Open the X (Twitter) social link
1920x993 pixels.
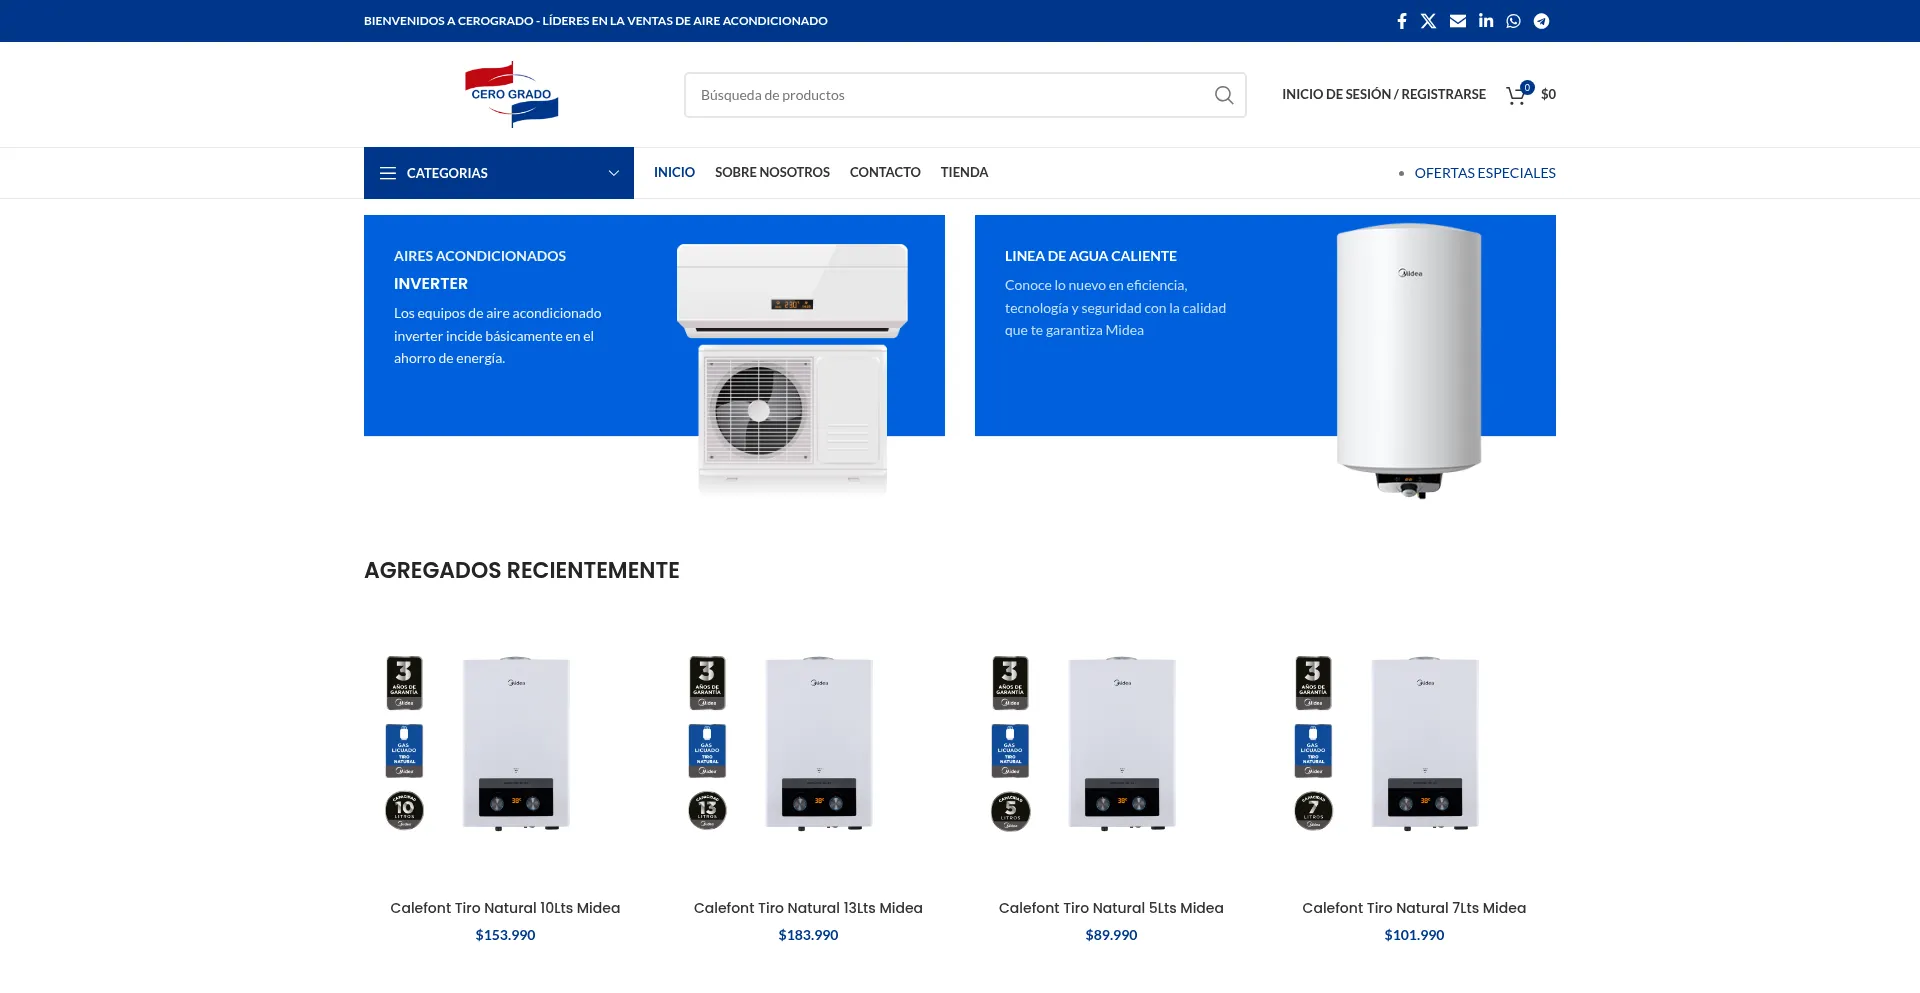[x=1429, y=21]
